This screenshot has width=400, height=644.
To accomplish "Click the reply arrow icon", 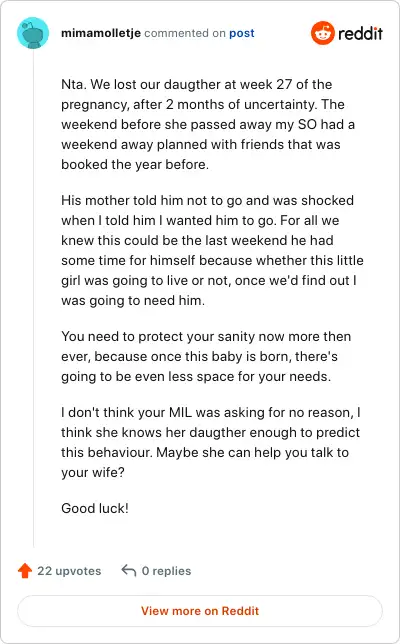I will pyautogui.click(x=129, y=570).
